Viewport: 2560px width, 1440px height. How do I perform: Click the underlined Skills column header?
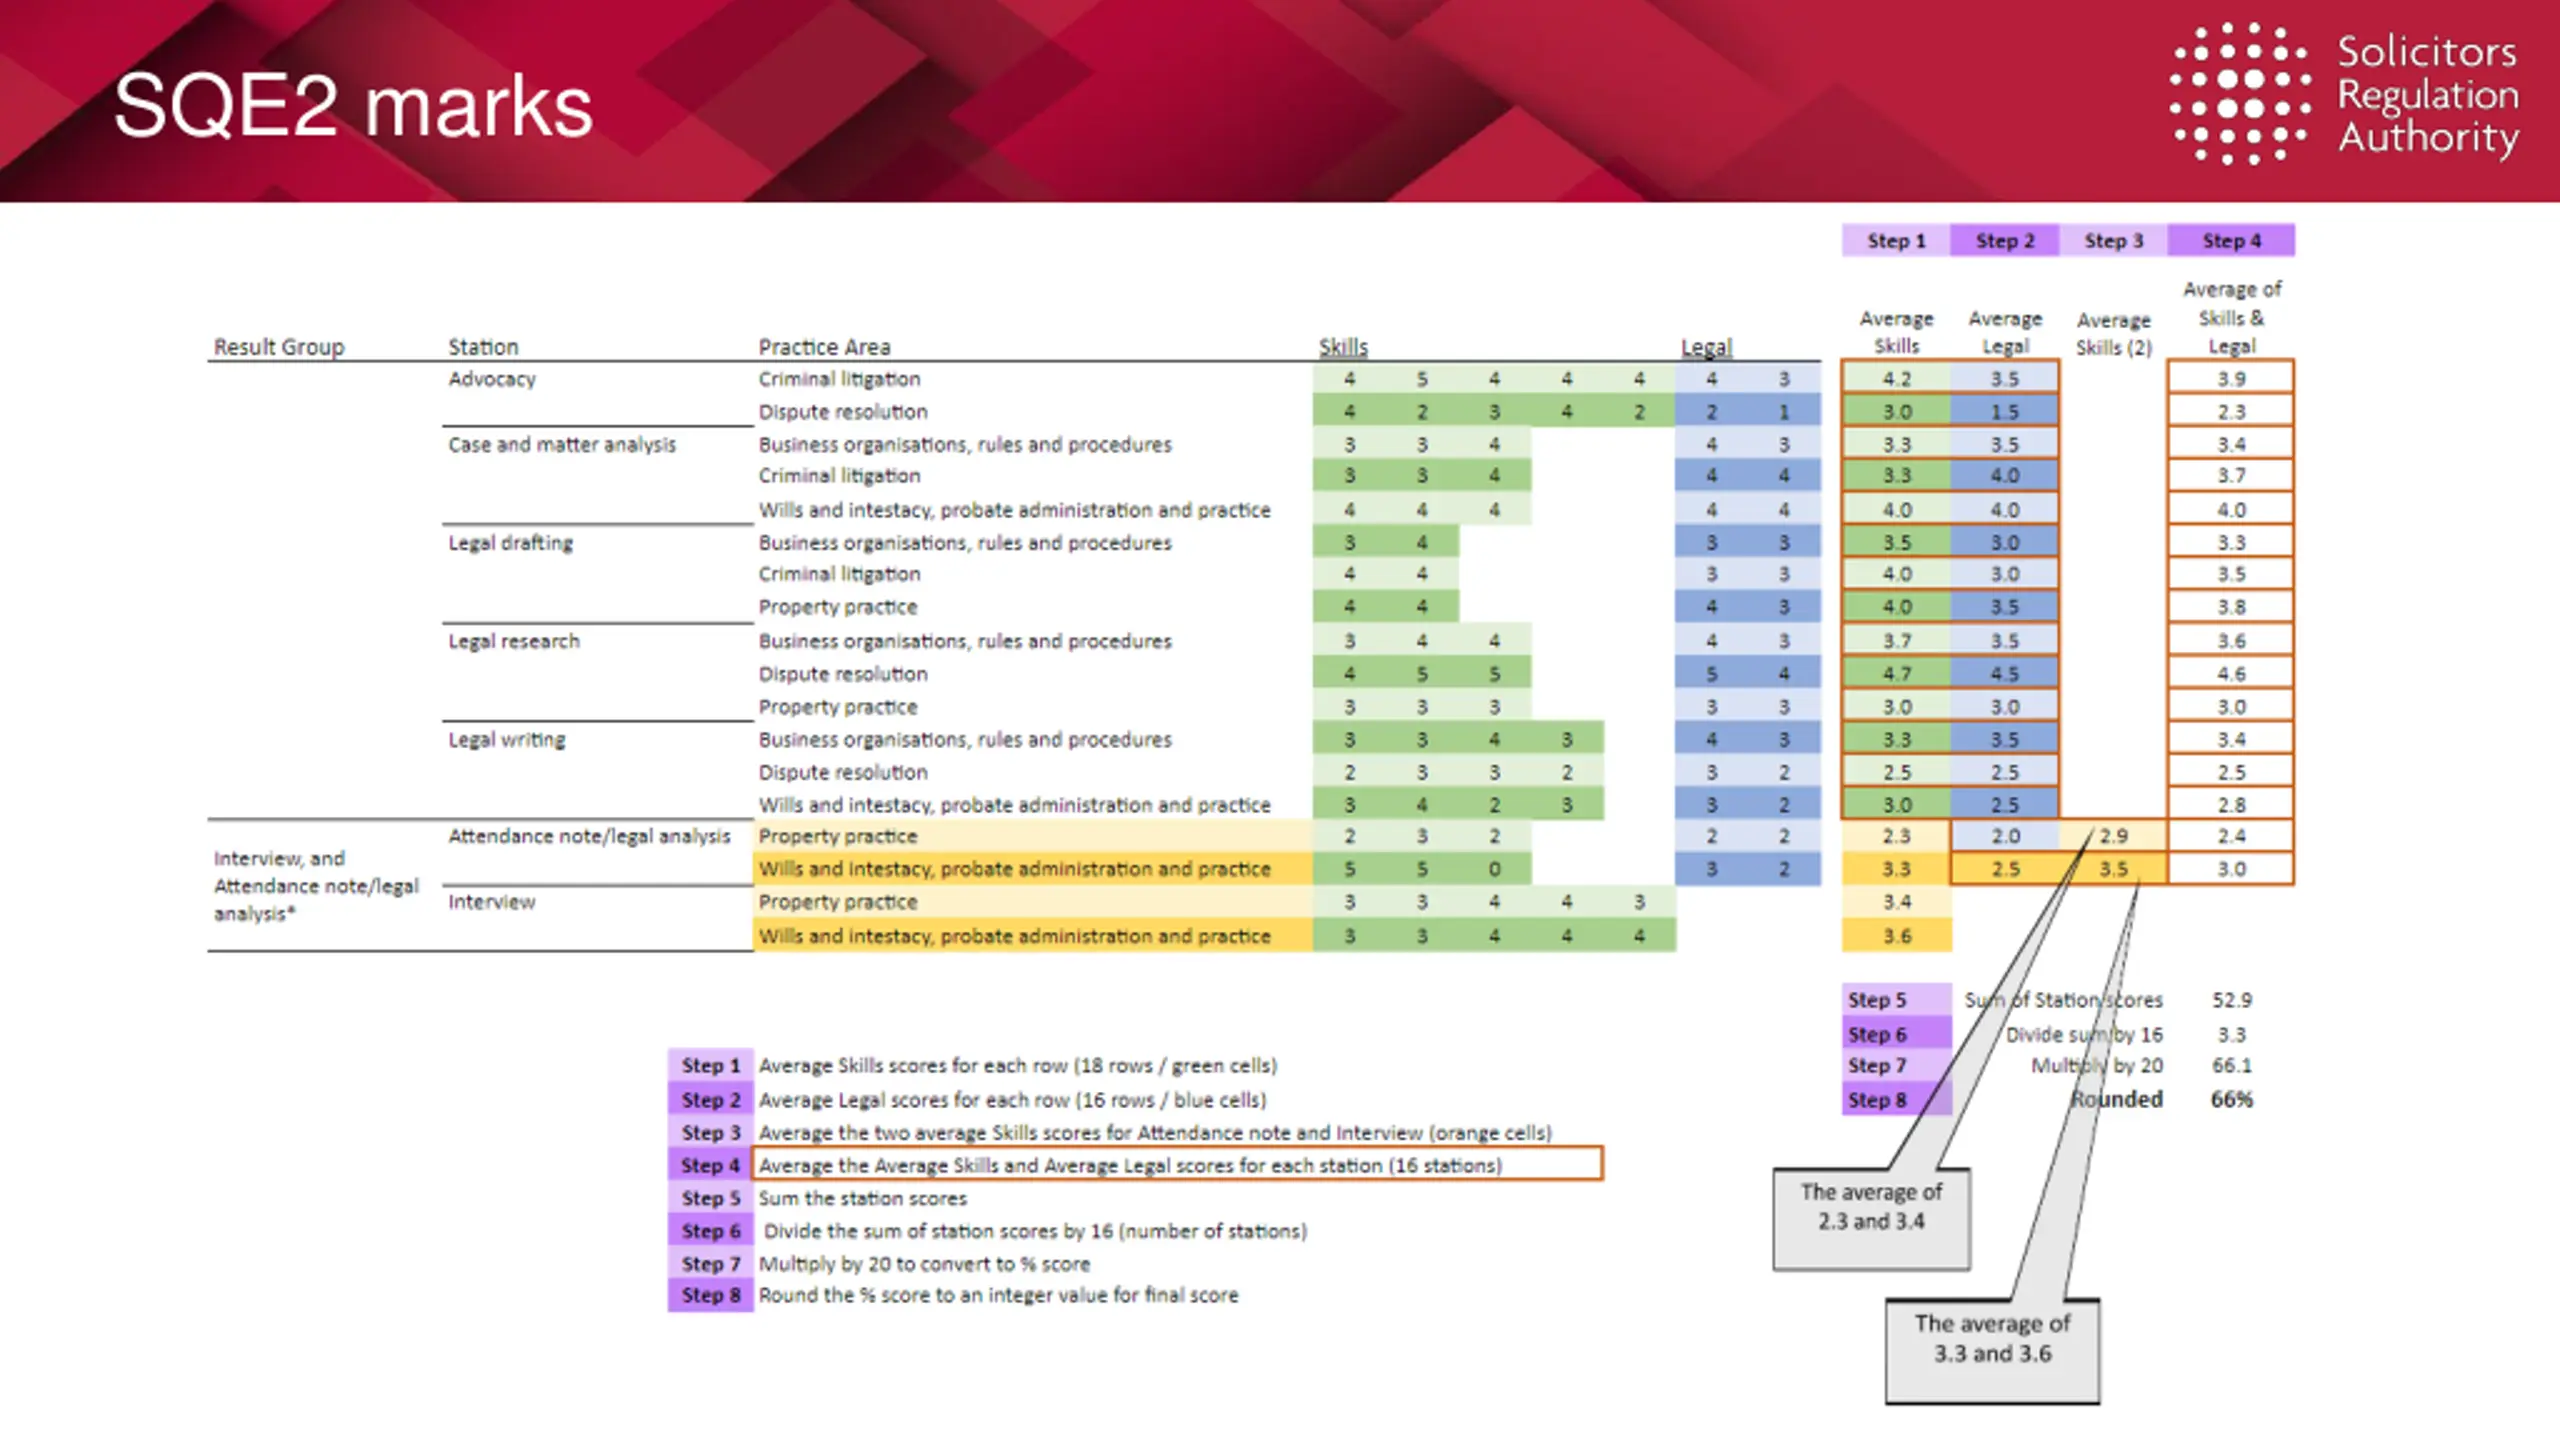click(1343, 347)
